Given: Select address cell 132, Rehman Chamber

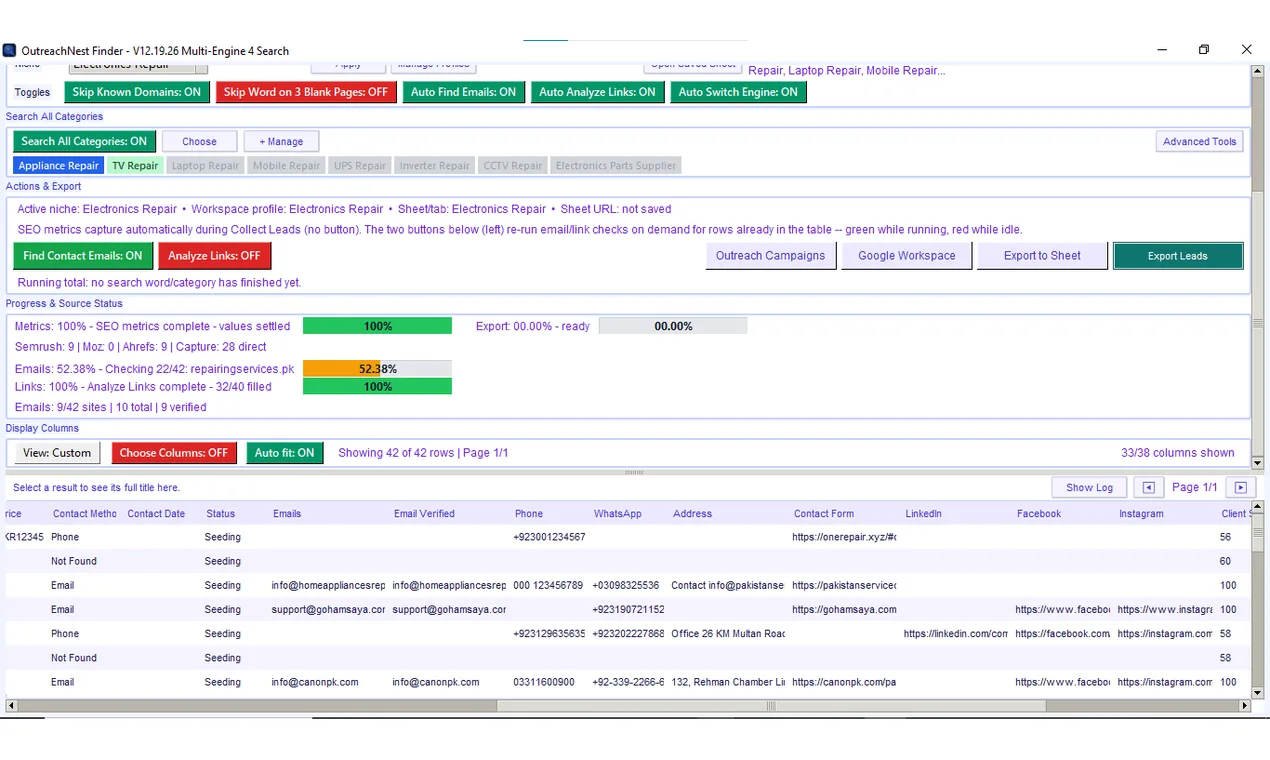Looking at the screenshot, I should tap(728, 682).
